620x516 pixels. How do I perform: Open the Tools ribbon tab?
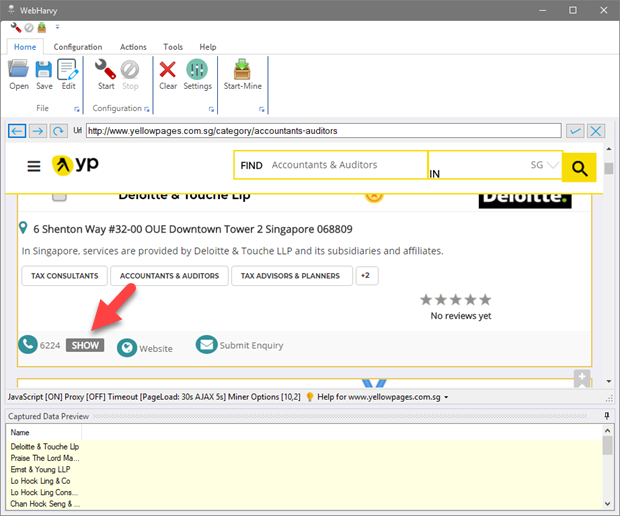coord(173,47)
